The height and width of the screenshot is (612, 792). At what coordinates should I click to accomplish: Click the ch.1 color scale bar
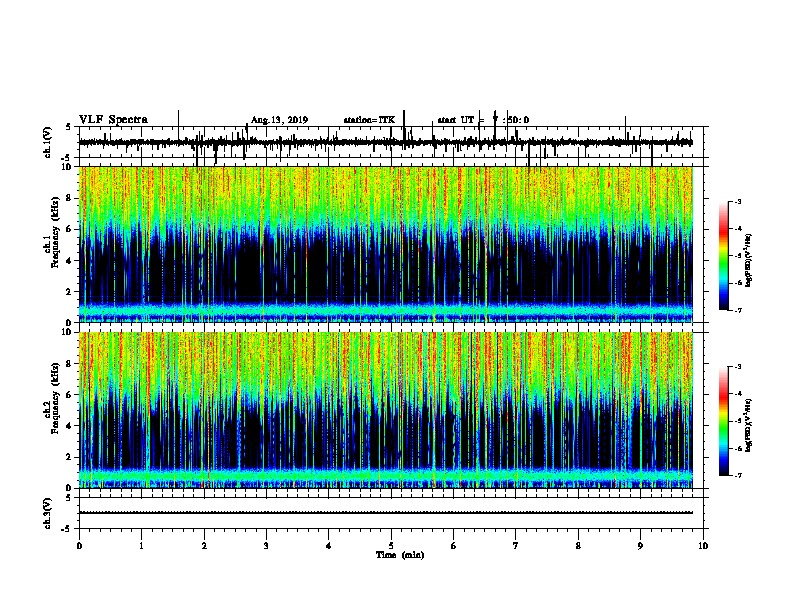(x=724, y=256)
